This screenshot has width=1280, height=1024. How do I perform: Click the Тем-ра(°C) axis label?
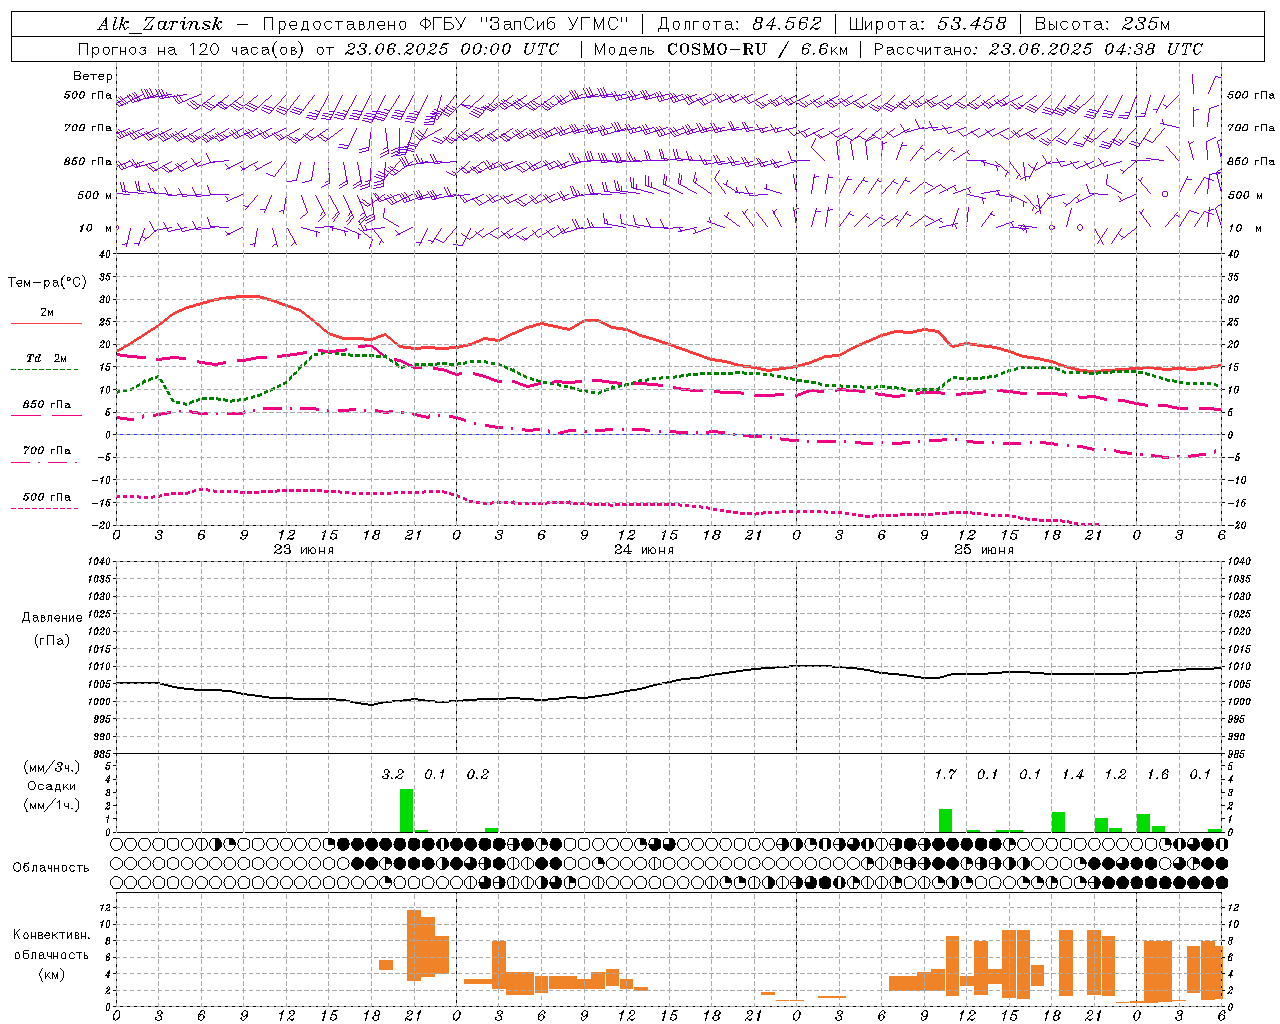click(x=47, y=283)
